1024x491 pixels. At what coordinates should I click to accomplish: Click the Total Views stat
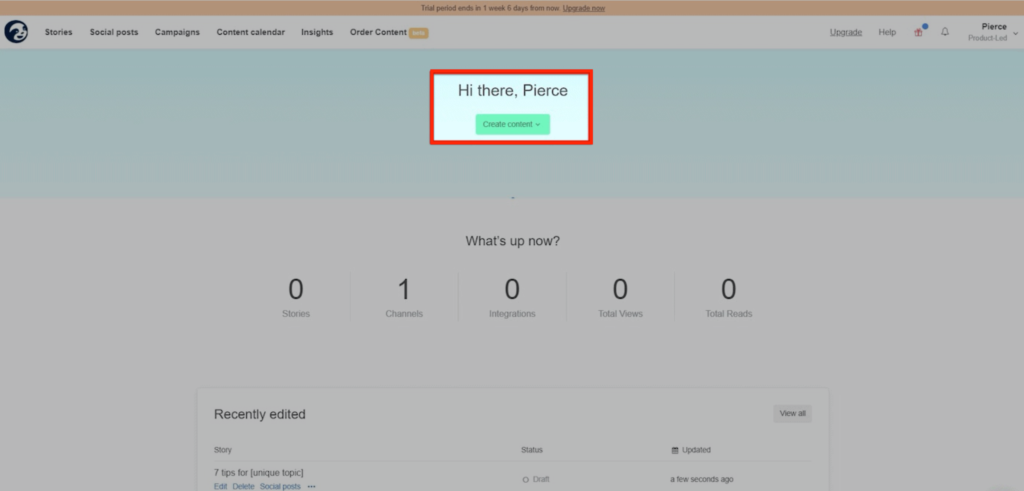[x=620, y=297]
